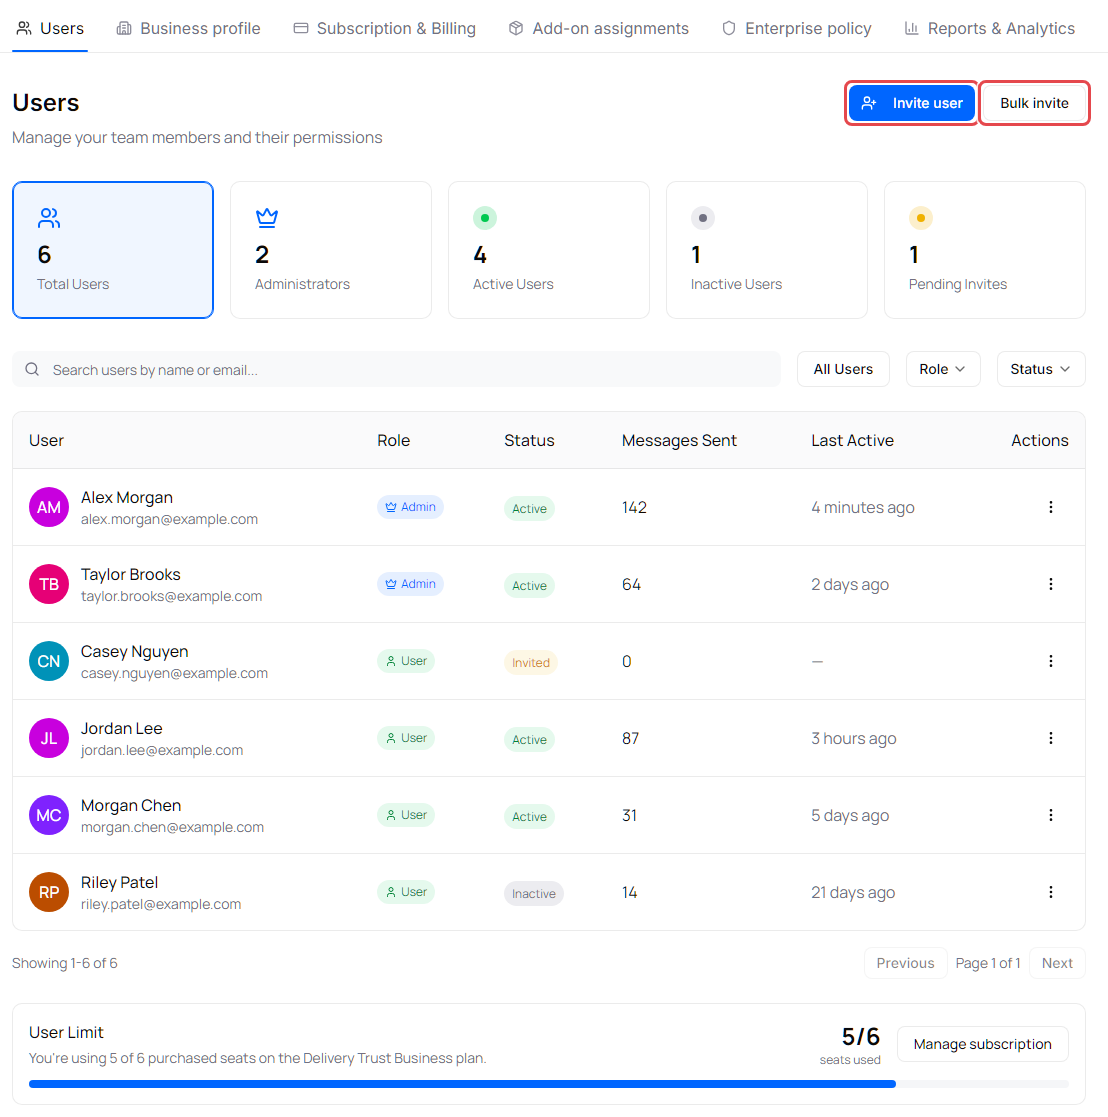Screen dimensions: 1108x1117
Task: Click 'Page 1 of 1' indicator
Action: [988, 963]
